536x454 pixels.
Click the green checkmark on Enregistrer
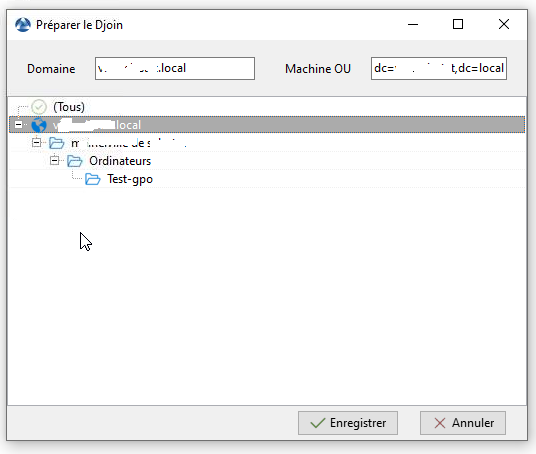coord(318,423)
